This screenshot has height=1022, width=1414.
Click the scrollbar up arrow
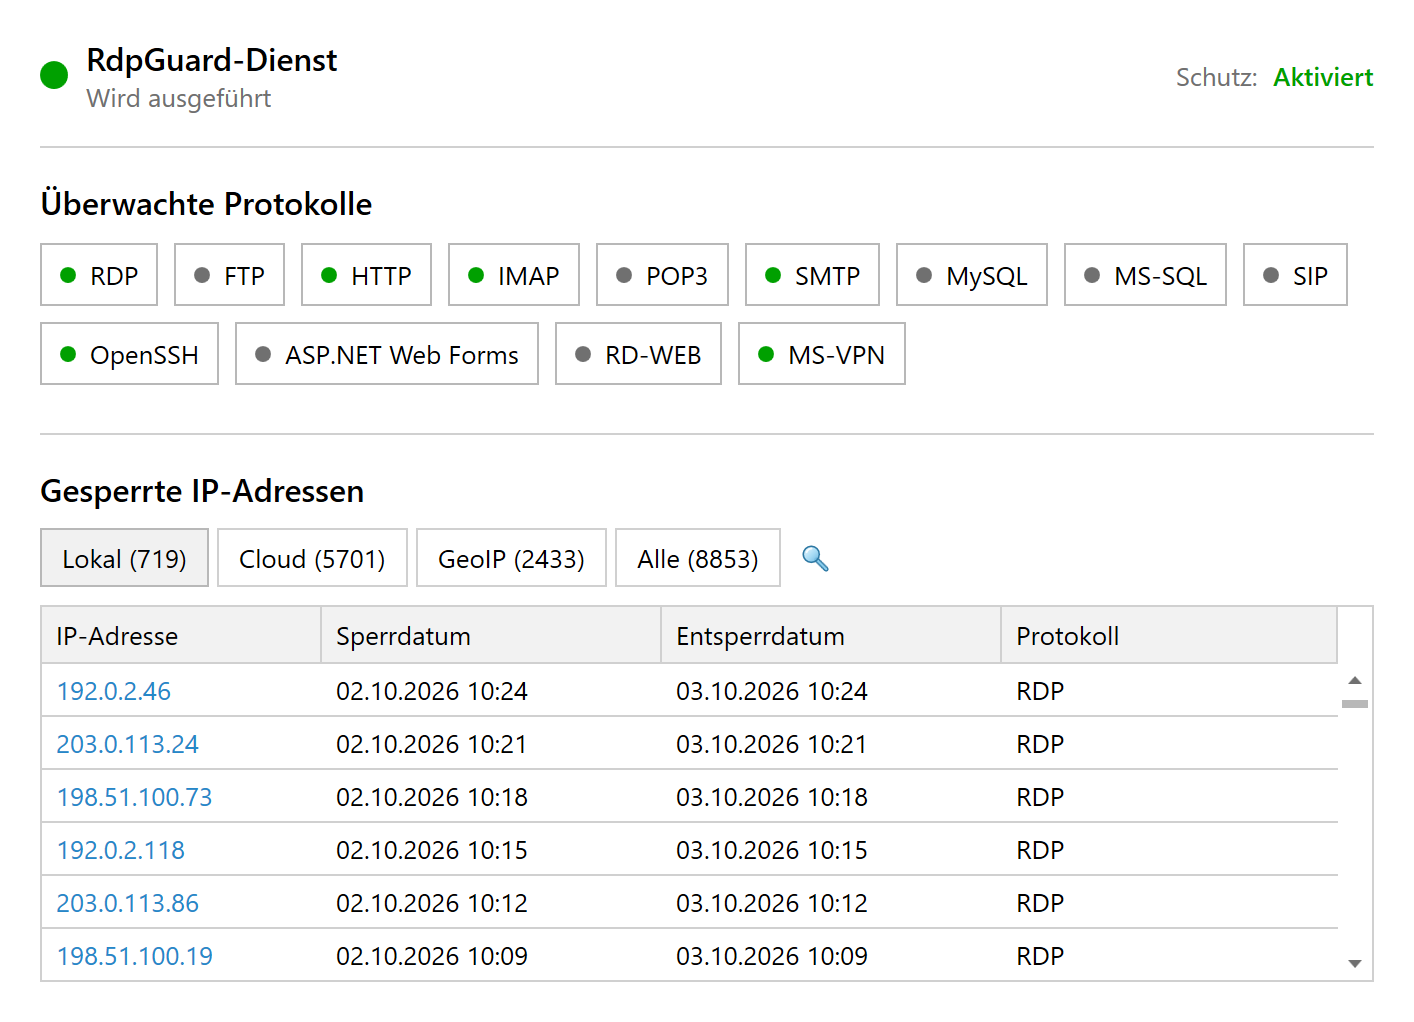[1355, 680]
